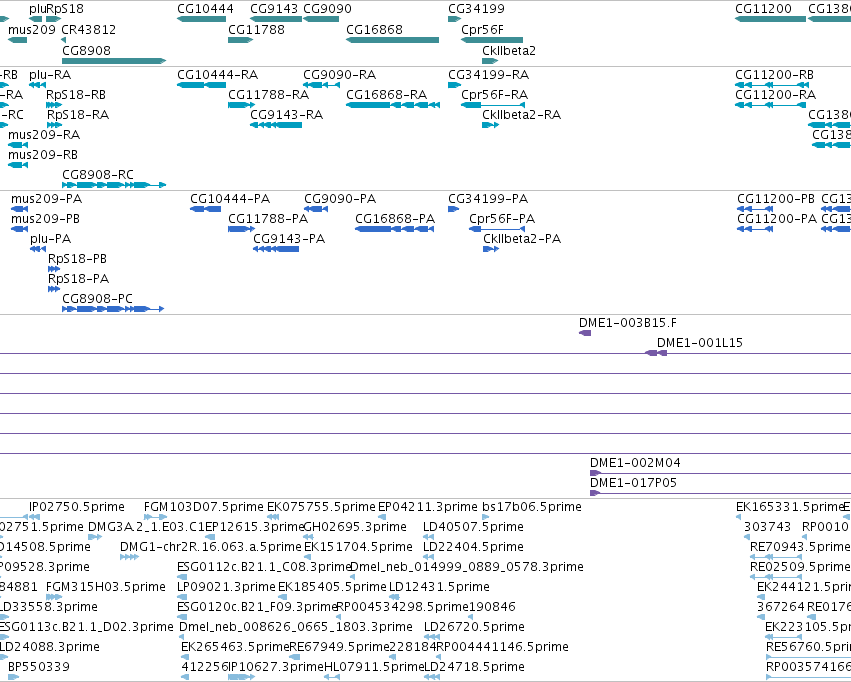Select protein RpS18-PB
This screenshot has height=682, width=851.
(x=77, y=259)
